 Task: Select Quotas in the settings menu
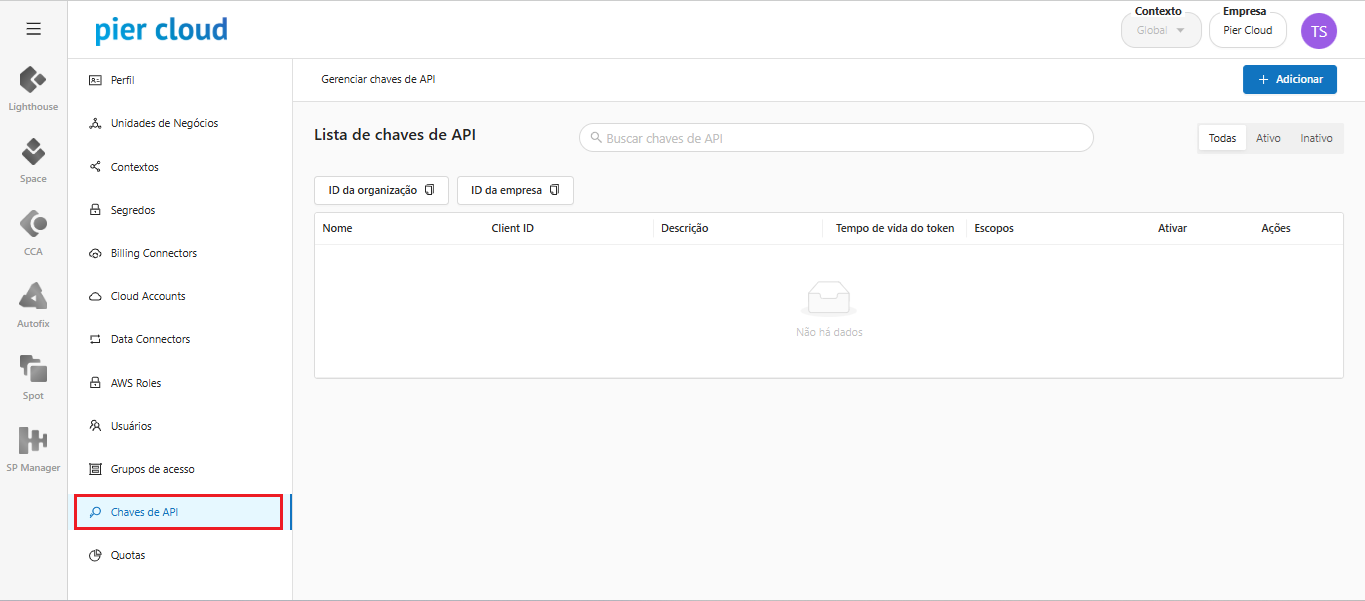128,555
